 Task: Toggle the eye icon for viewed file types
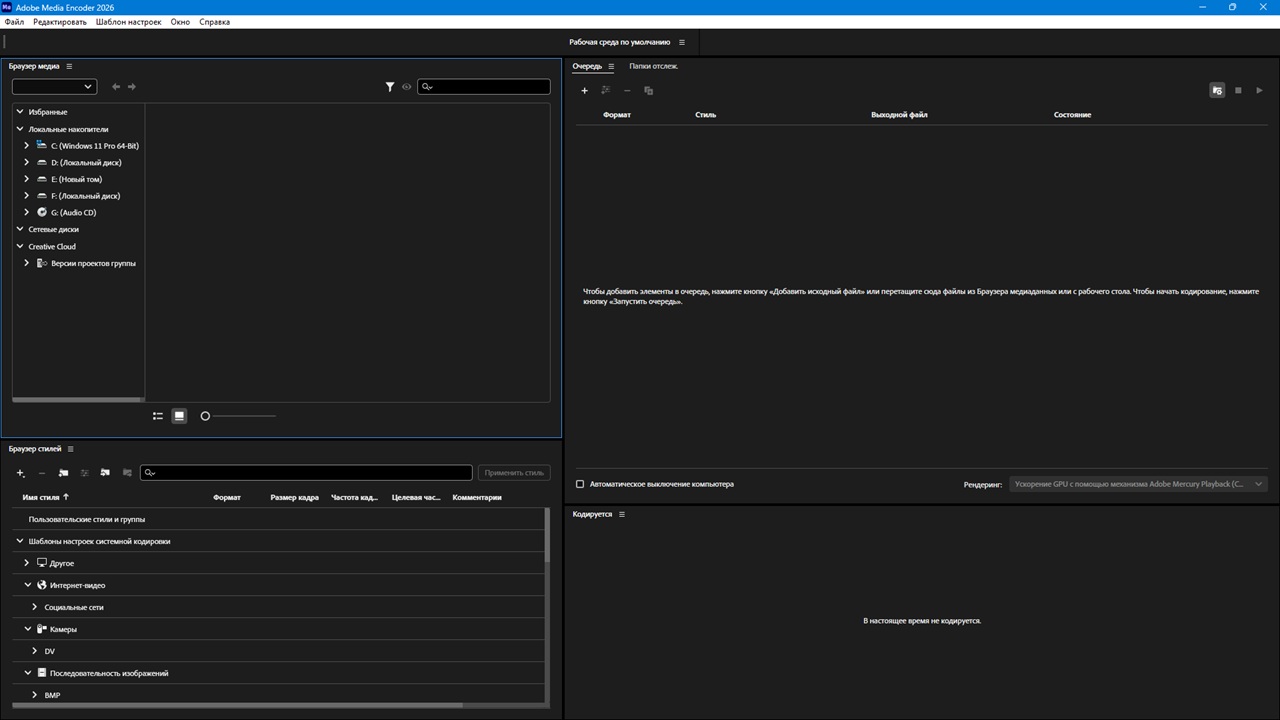406,87
